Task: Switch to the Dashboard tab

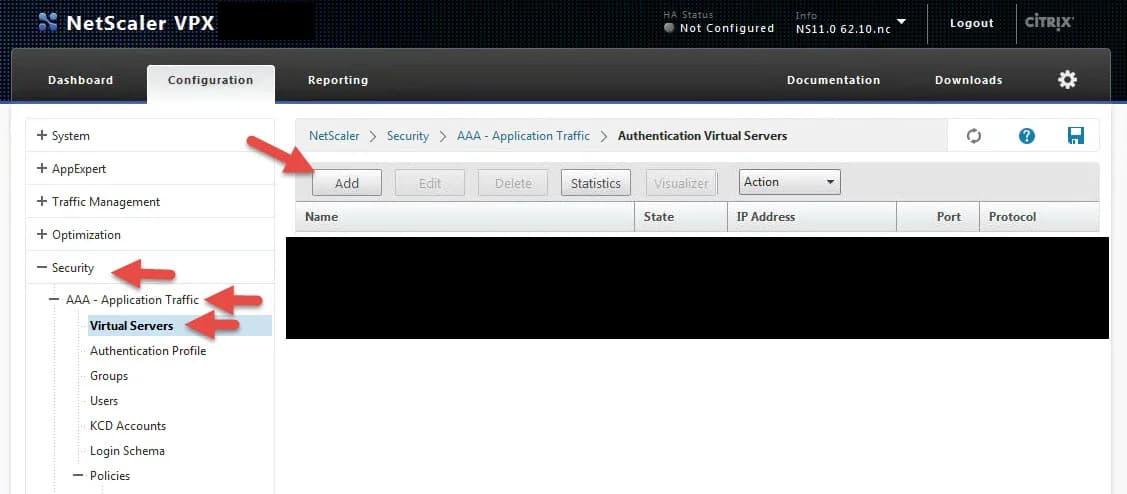Action: [80, 80]
